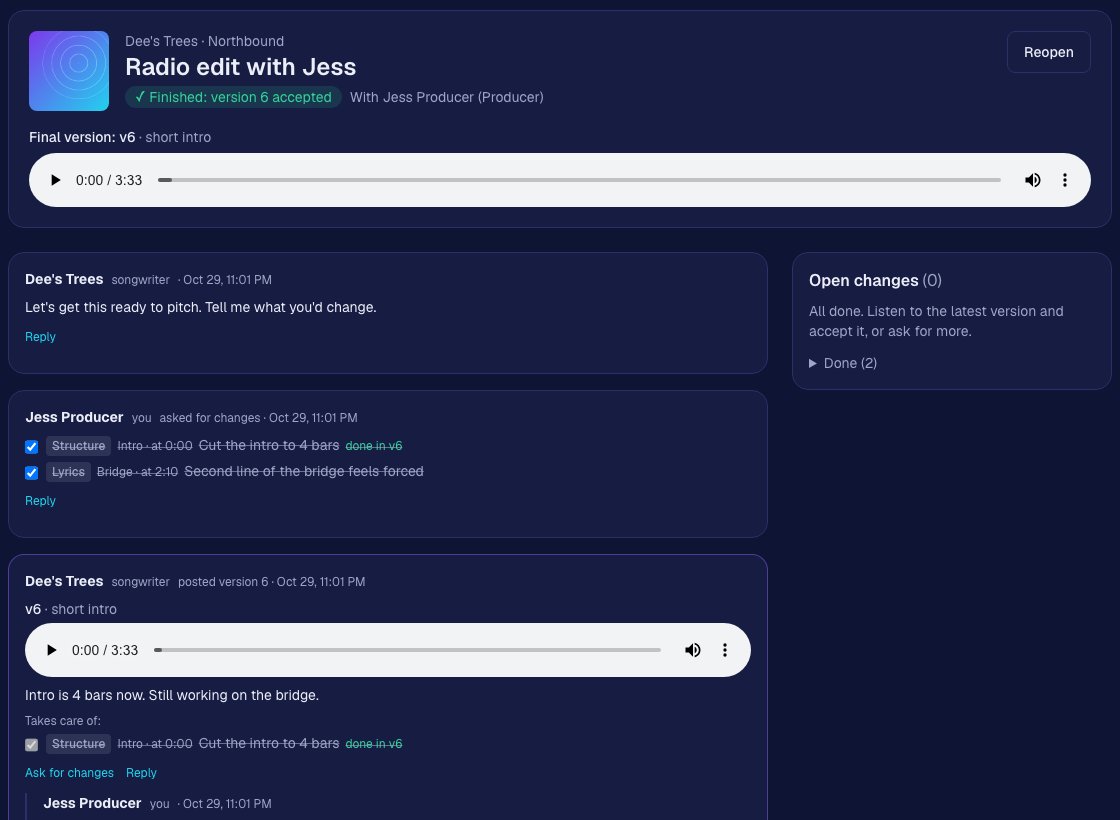Uncheck the Second line of bridge checkbox
The image size is (1120, 820).
pyautogui.click(x=31, y=472)
